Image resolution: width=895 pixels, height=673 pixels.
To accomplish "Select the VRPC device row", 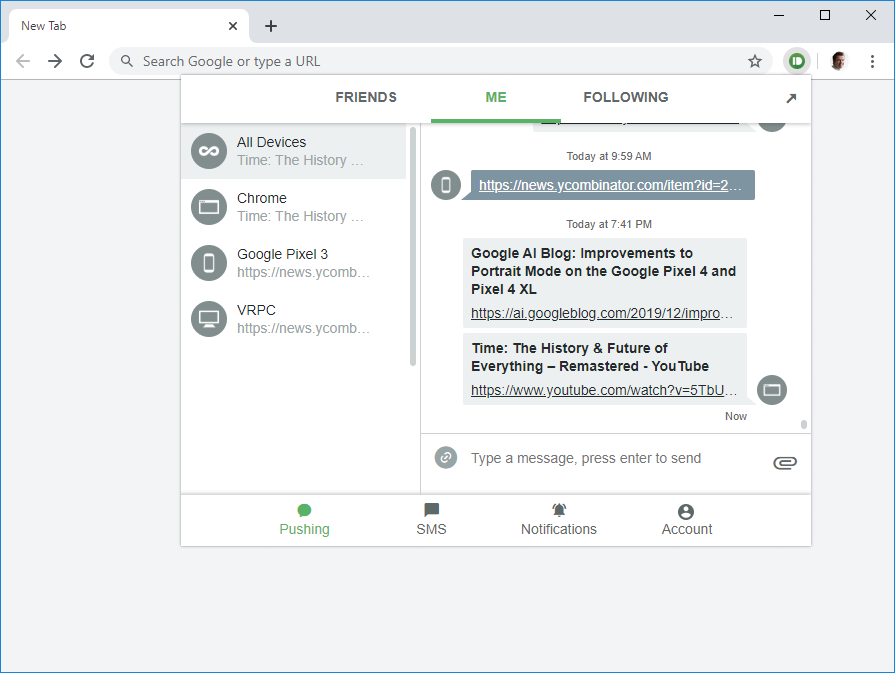I will click(x=293, y=319).
